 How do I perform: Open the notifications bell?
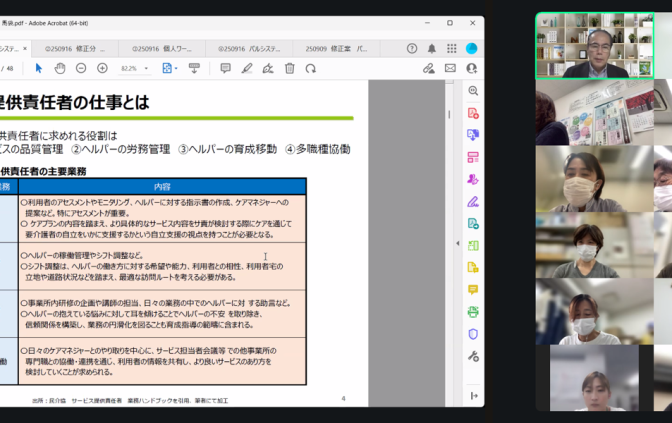(x=432, y=48)
